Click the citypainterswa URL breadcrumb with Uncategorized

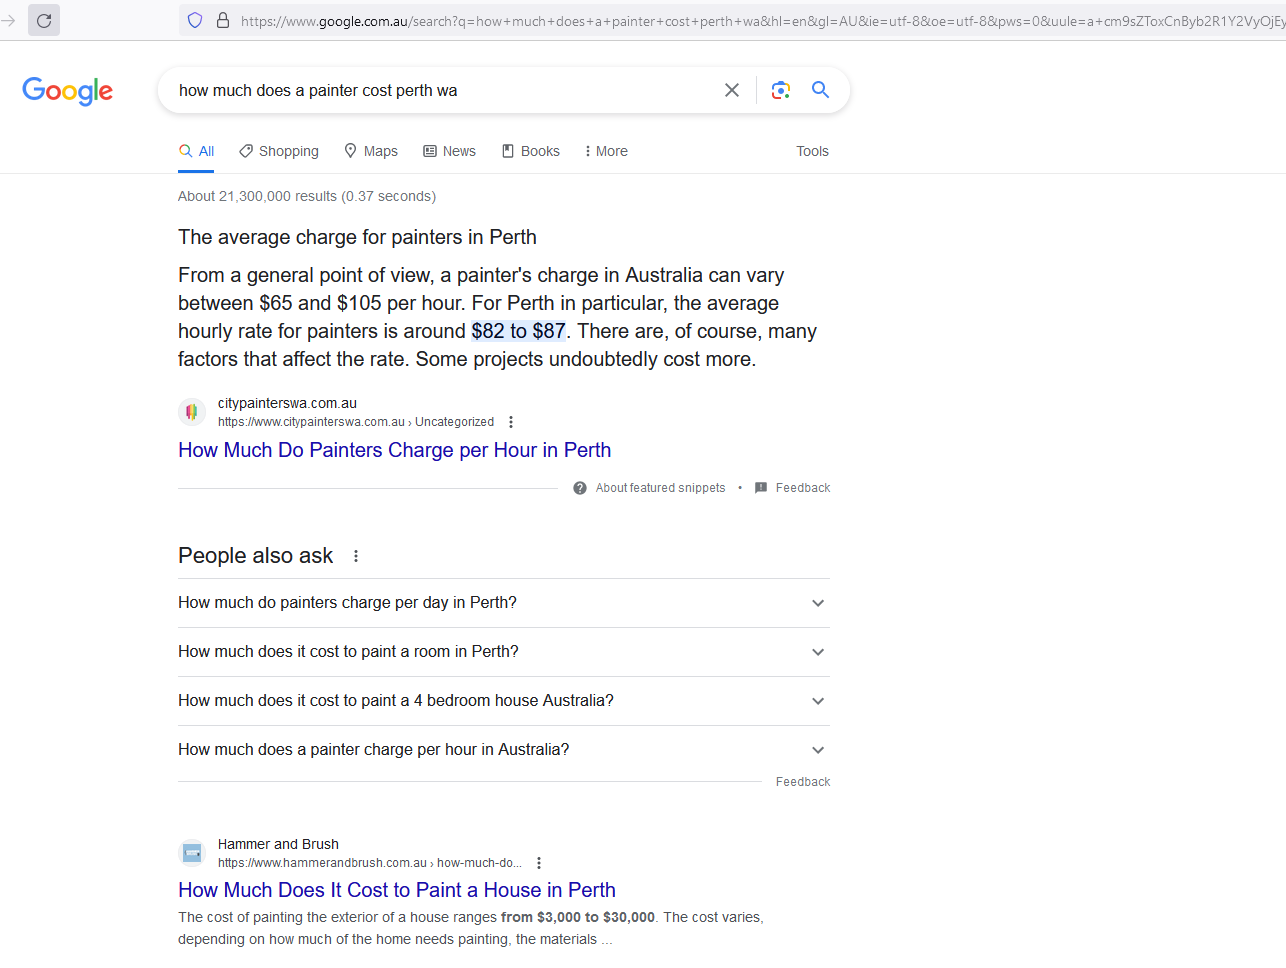tap(356, 422)
